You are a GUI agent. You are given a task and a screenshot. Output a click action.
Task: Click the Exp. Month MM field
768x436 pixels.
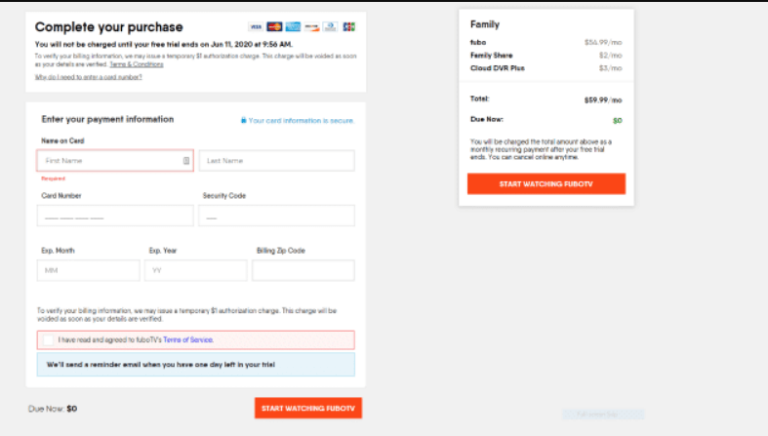click(x=88, y=270)
